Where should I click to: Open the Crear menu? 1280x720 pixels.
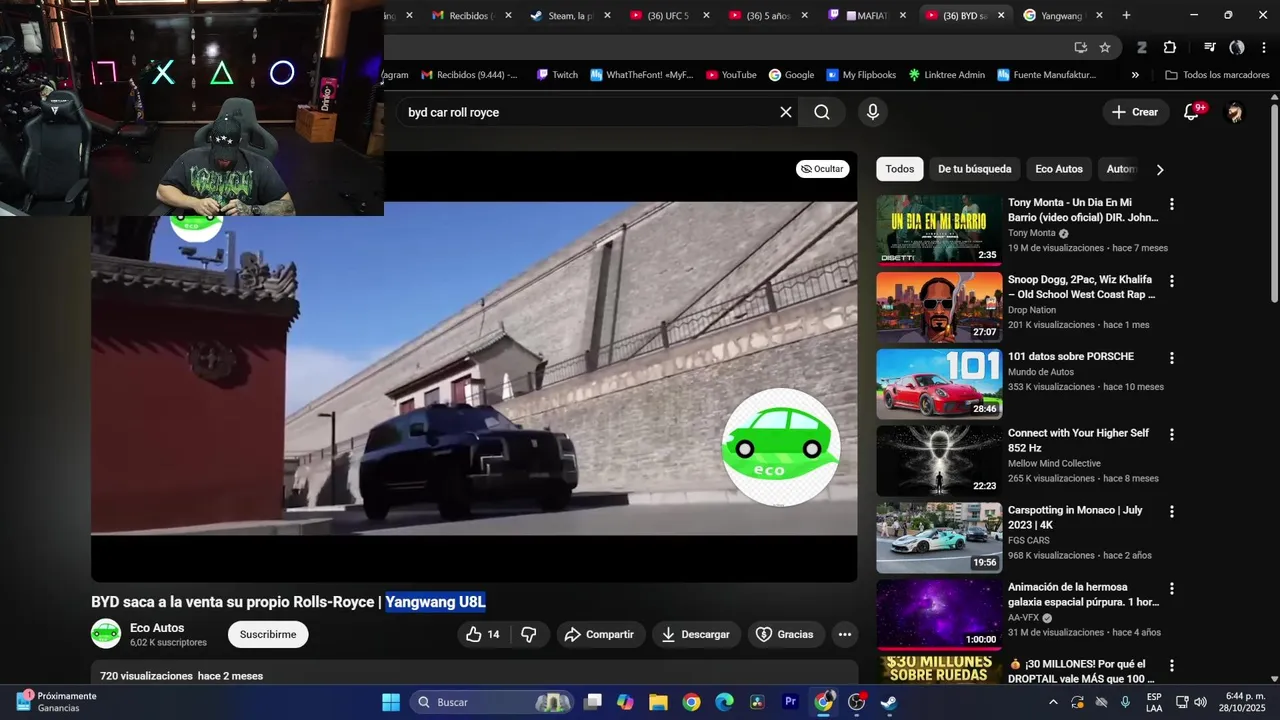point(1134,112)
